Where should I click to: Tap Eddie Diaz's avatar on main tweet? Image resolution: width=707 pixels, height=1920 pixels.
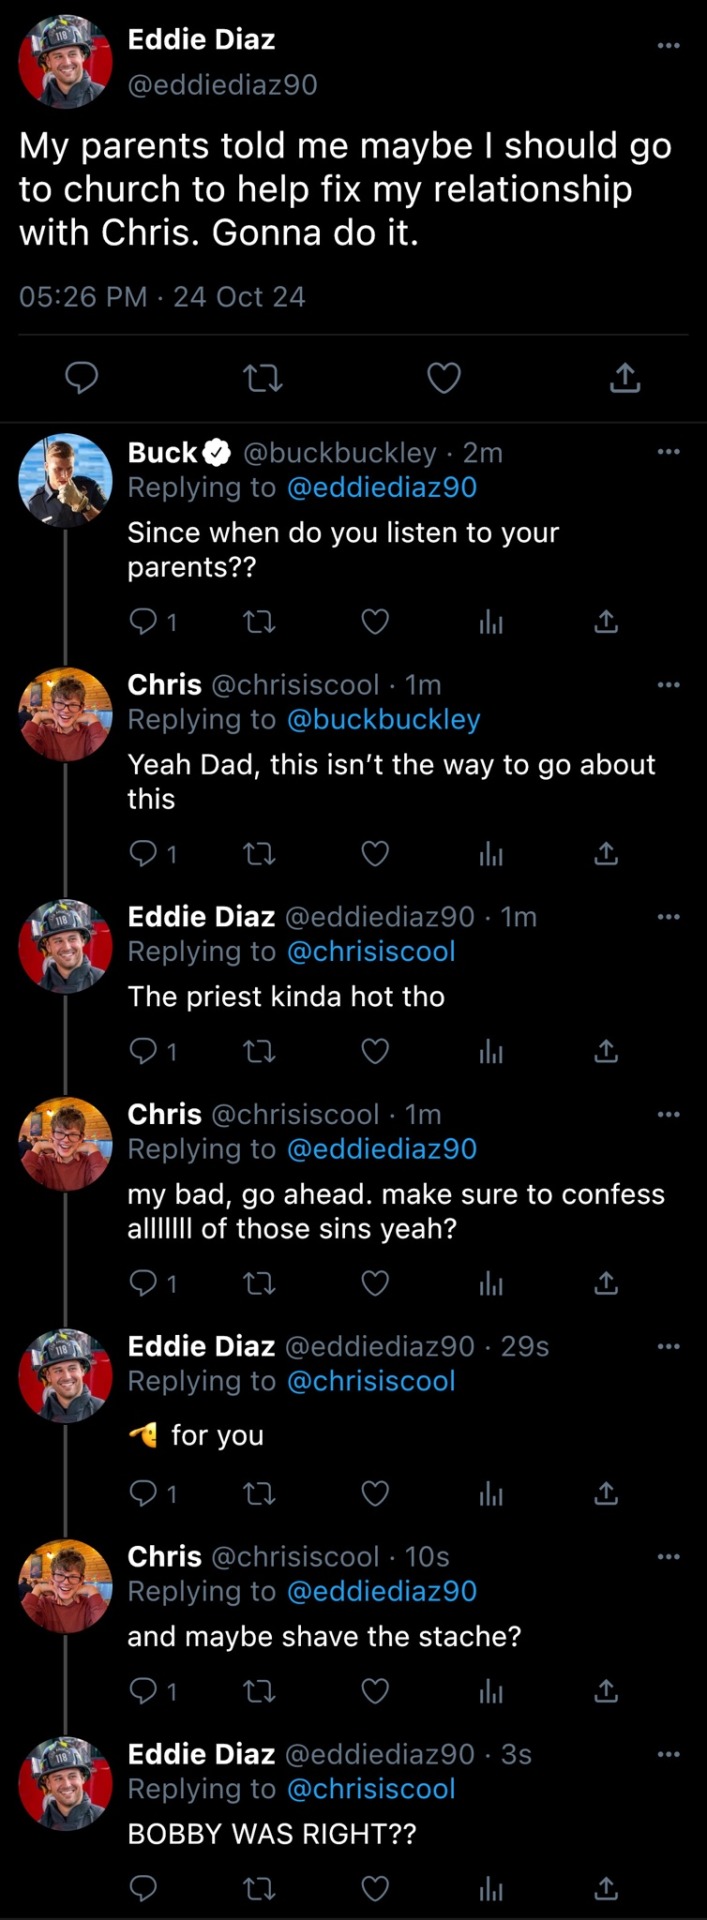pyautogui.click(x=65, y=62)
